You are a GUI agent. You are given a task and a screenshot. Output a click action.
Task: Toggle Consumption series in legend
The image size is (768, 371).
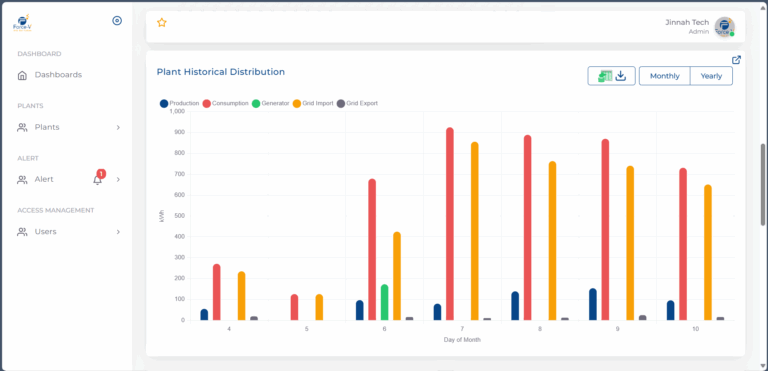coord(225,103)
